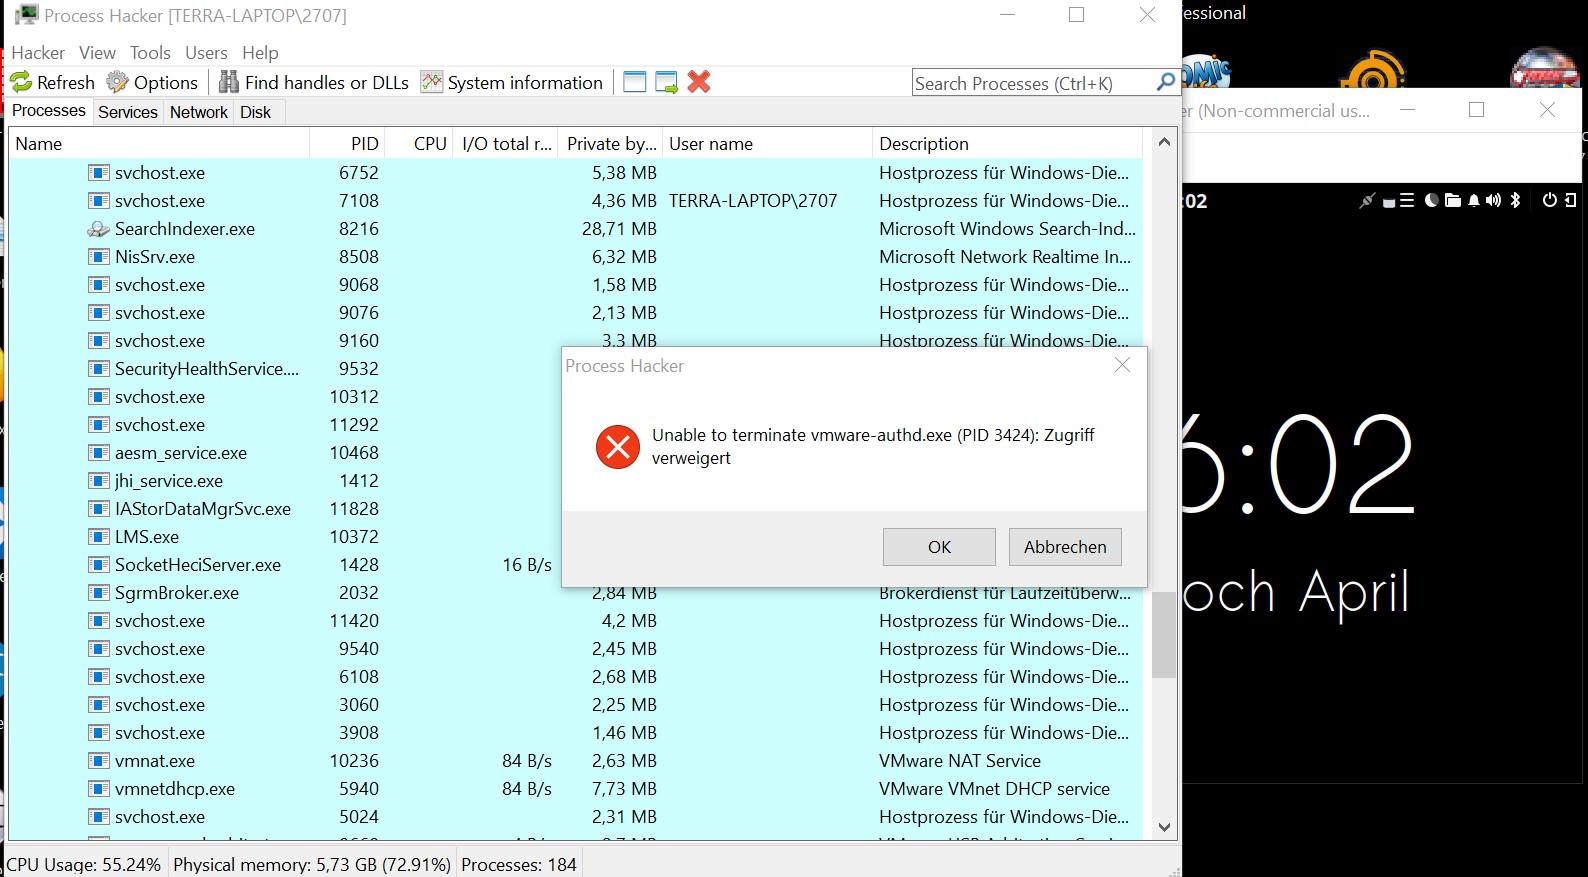Click process list scrollbar up arrow
1588x877 pixels.
[x=1164, y=142]
